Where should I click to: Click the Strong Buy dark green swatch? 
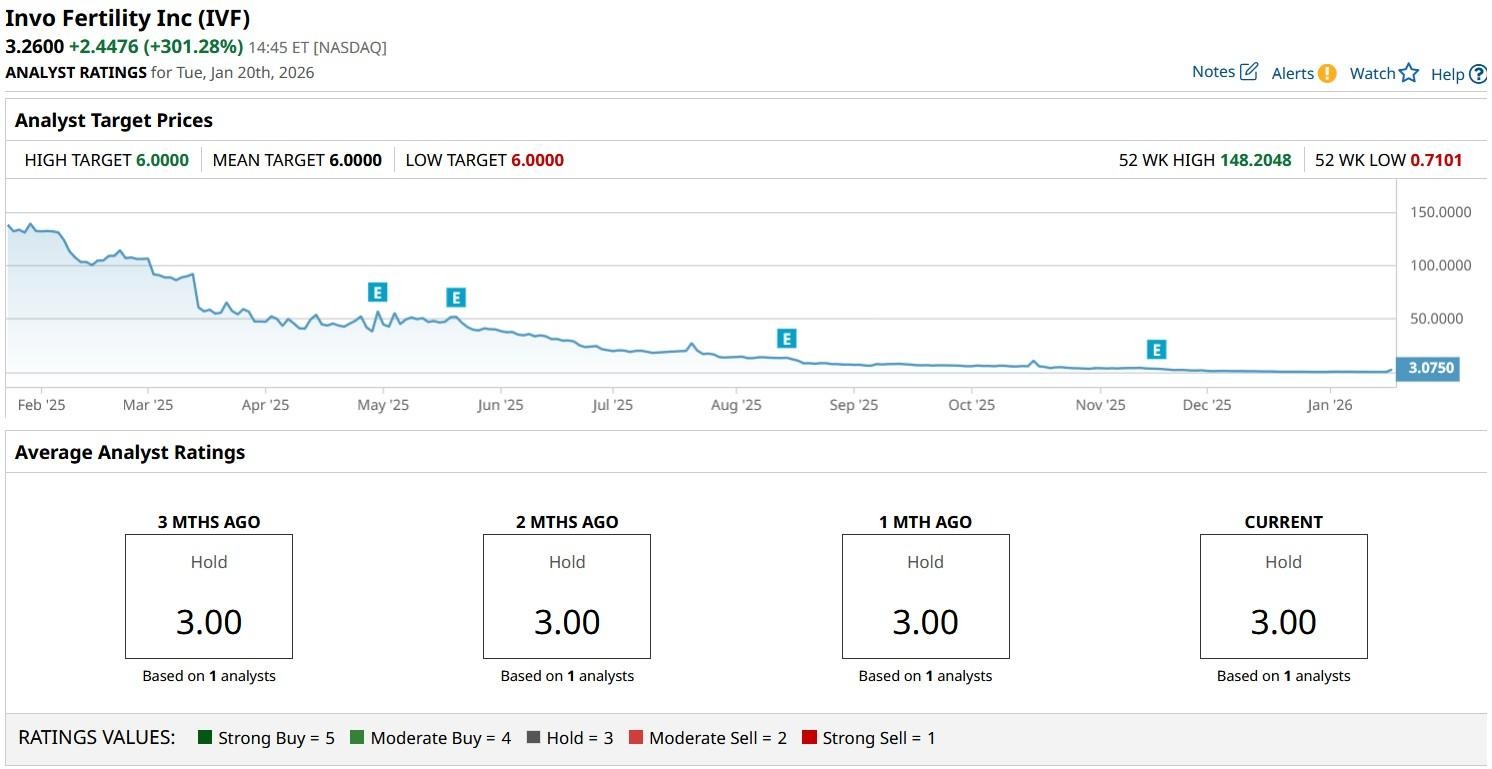205,738
